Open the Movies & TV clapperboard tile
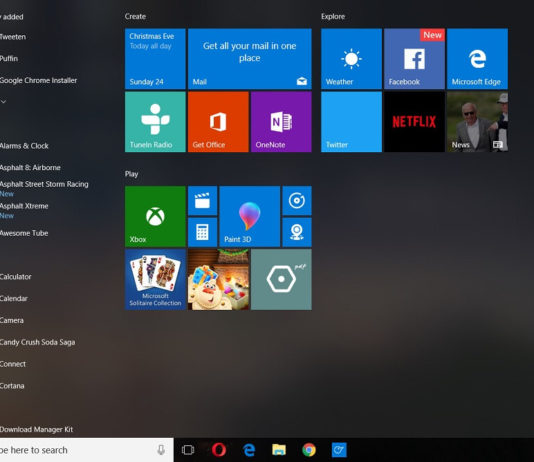Image resolution: width=534 pixels, height=462 pixels. click(203, 201)
